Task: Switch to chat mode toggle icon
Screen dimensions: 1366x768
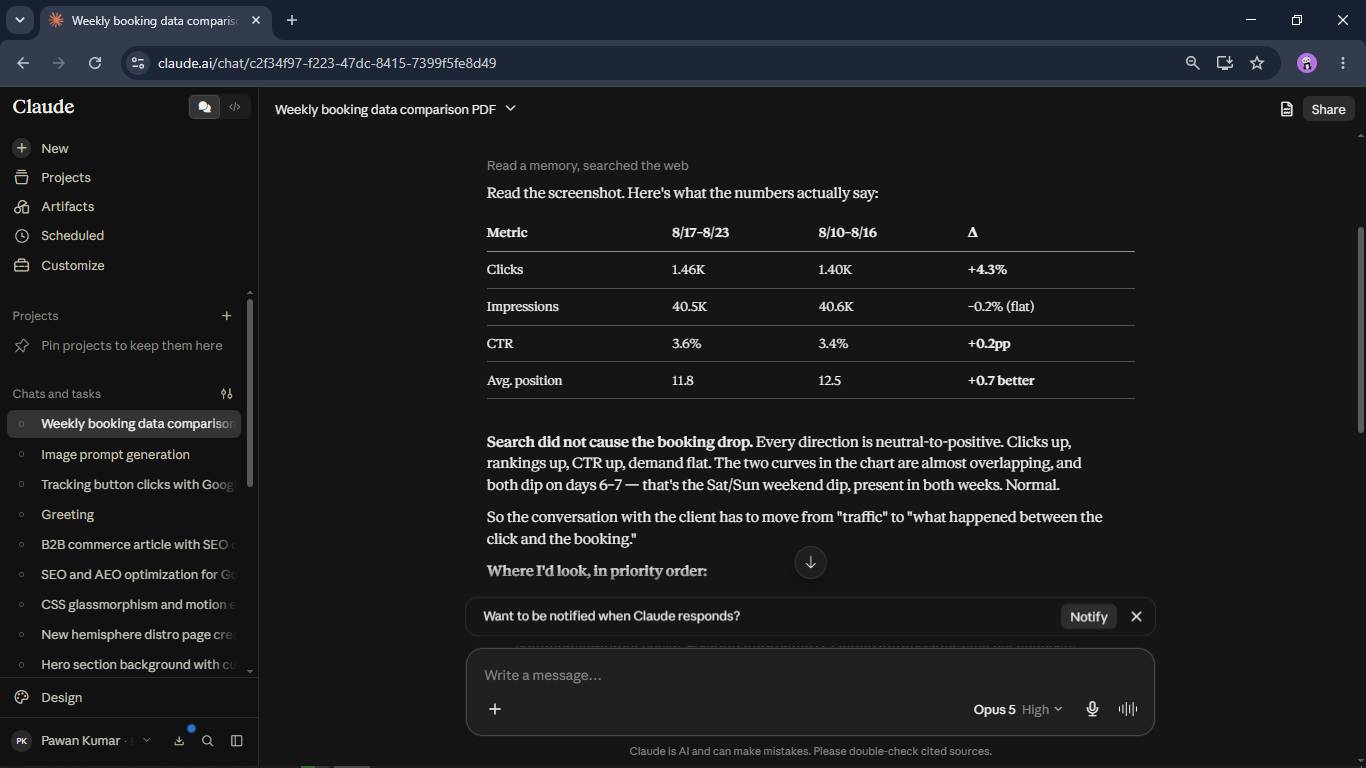Action: (204, 107)
